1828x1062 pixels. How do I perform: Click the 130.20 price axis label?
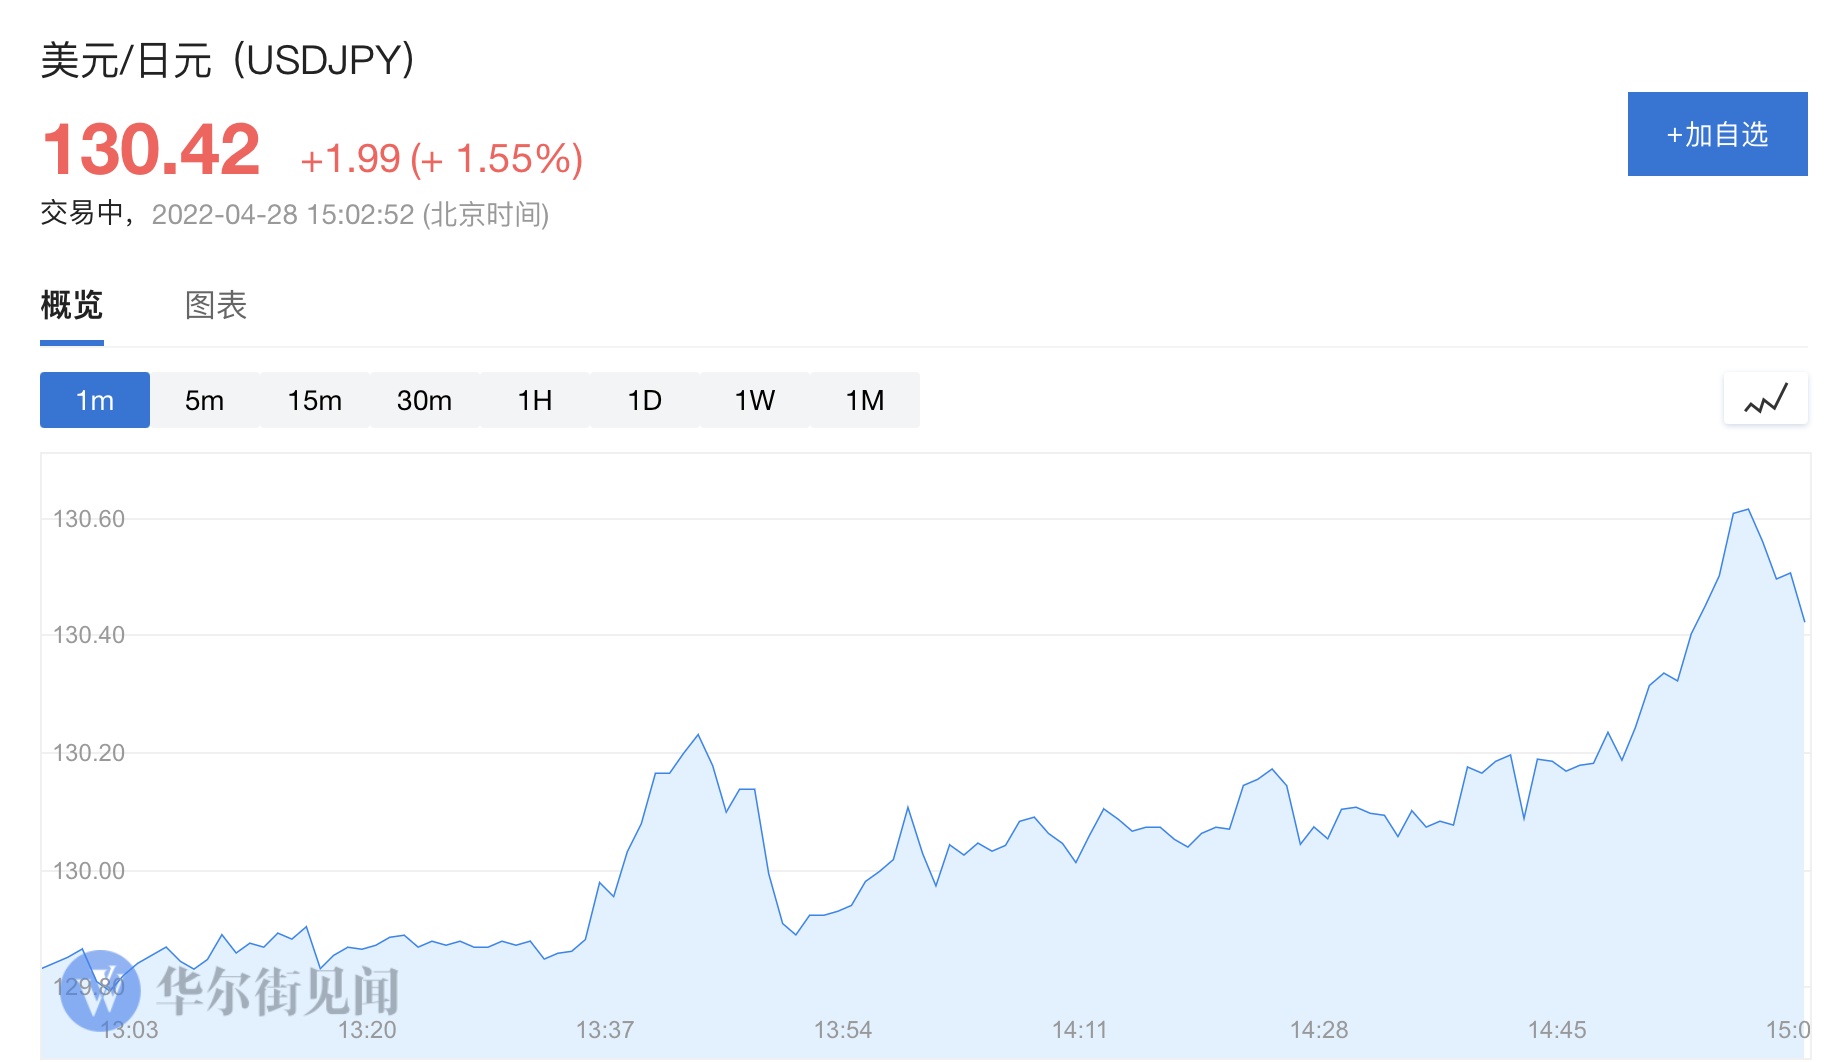tap(89, 753)
